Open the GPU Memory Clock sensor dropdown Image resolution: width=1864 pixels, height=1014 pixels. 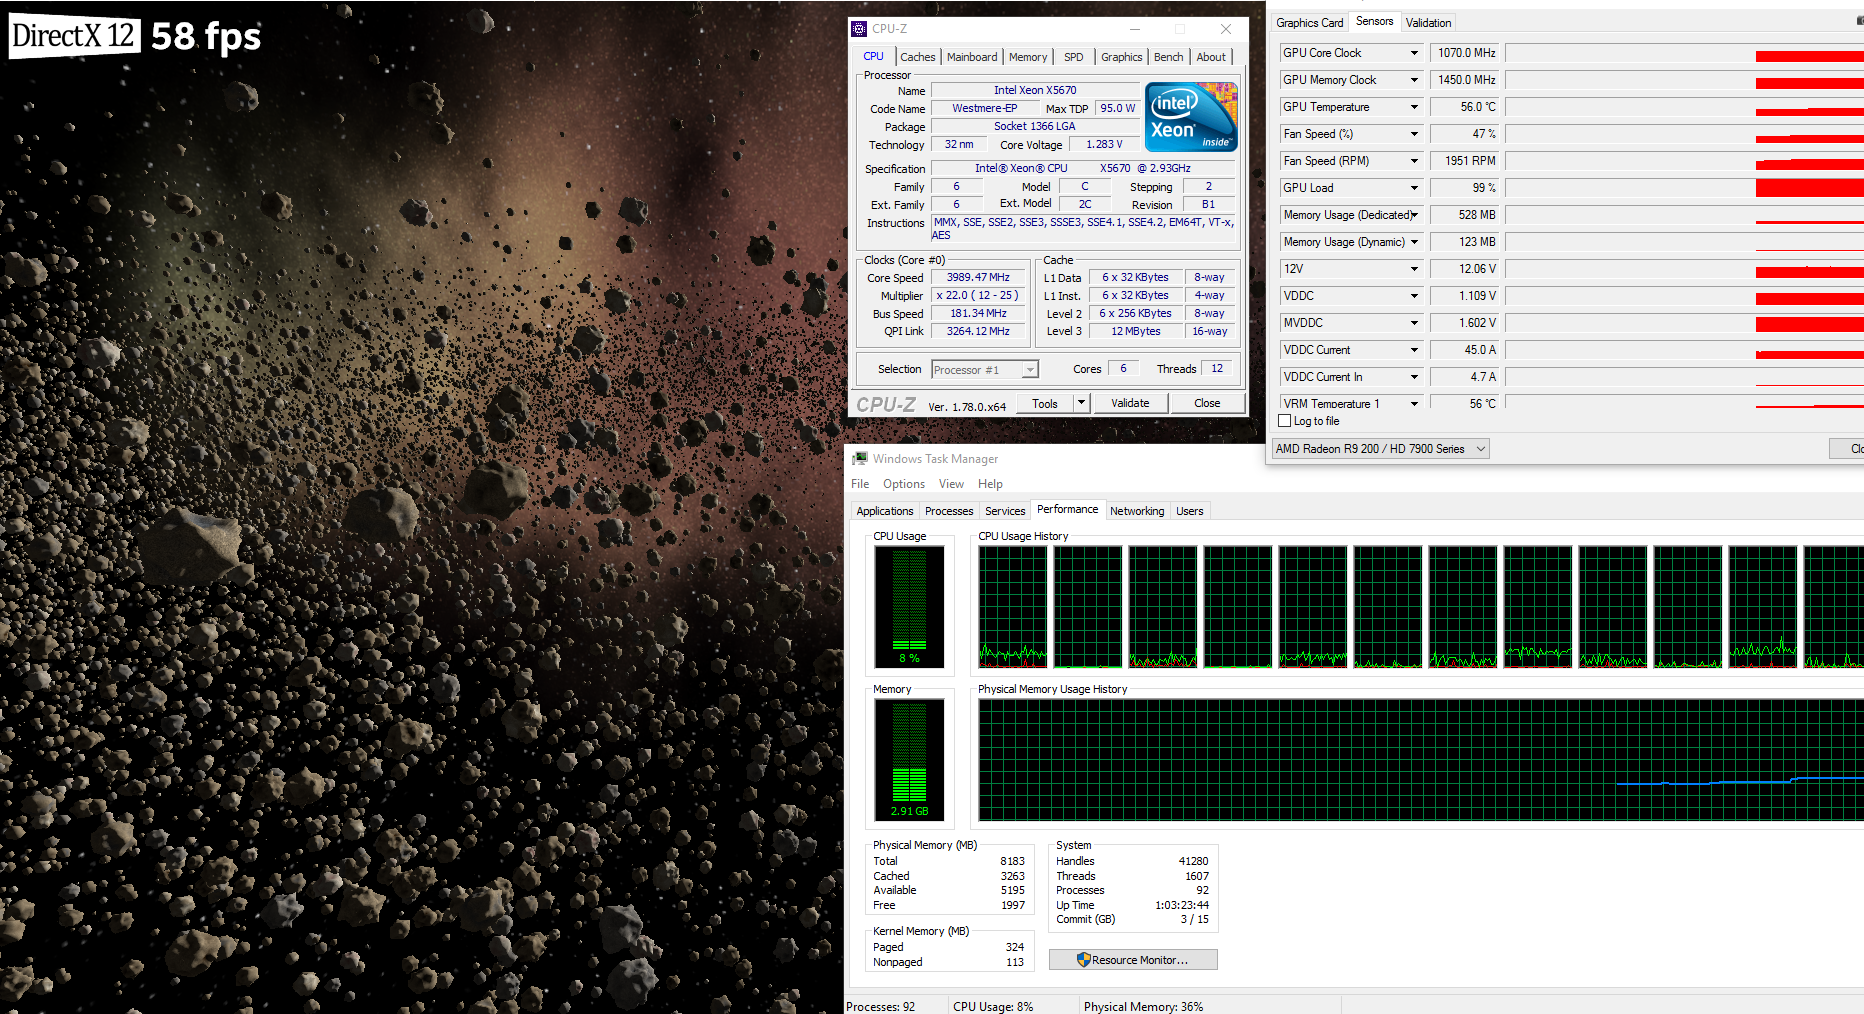1414,80
